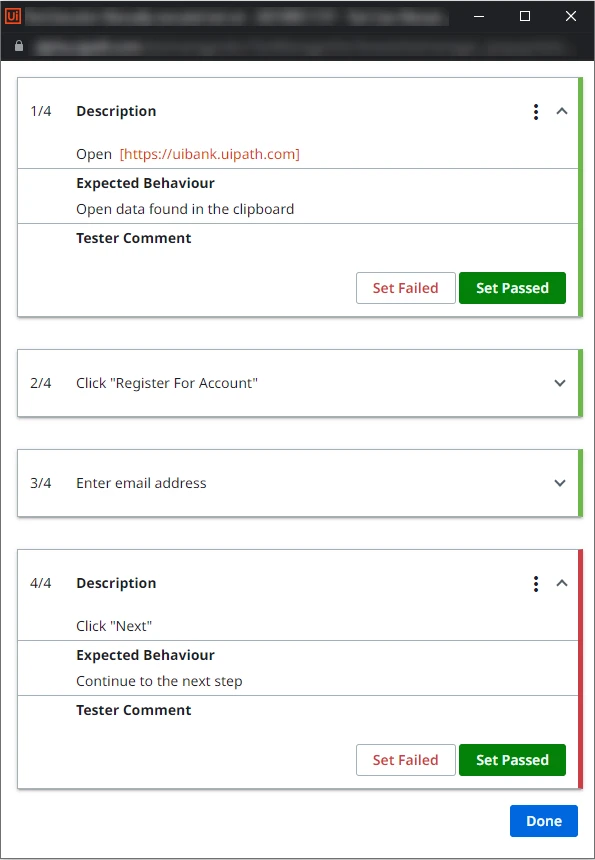The width and height of the screenshot is (595, 860).
Task: Click the padlock icon in address bar
Action: [19, 46]
